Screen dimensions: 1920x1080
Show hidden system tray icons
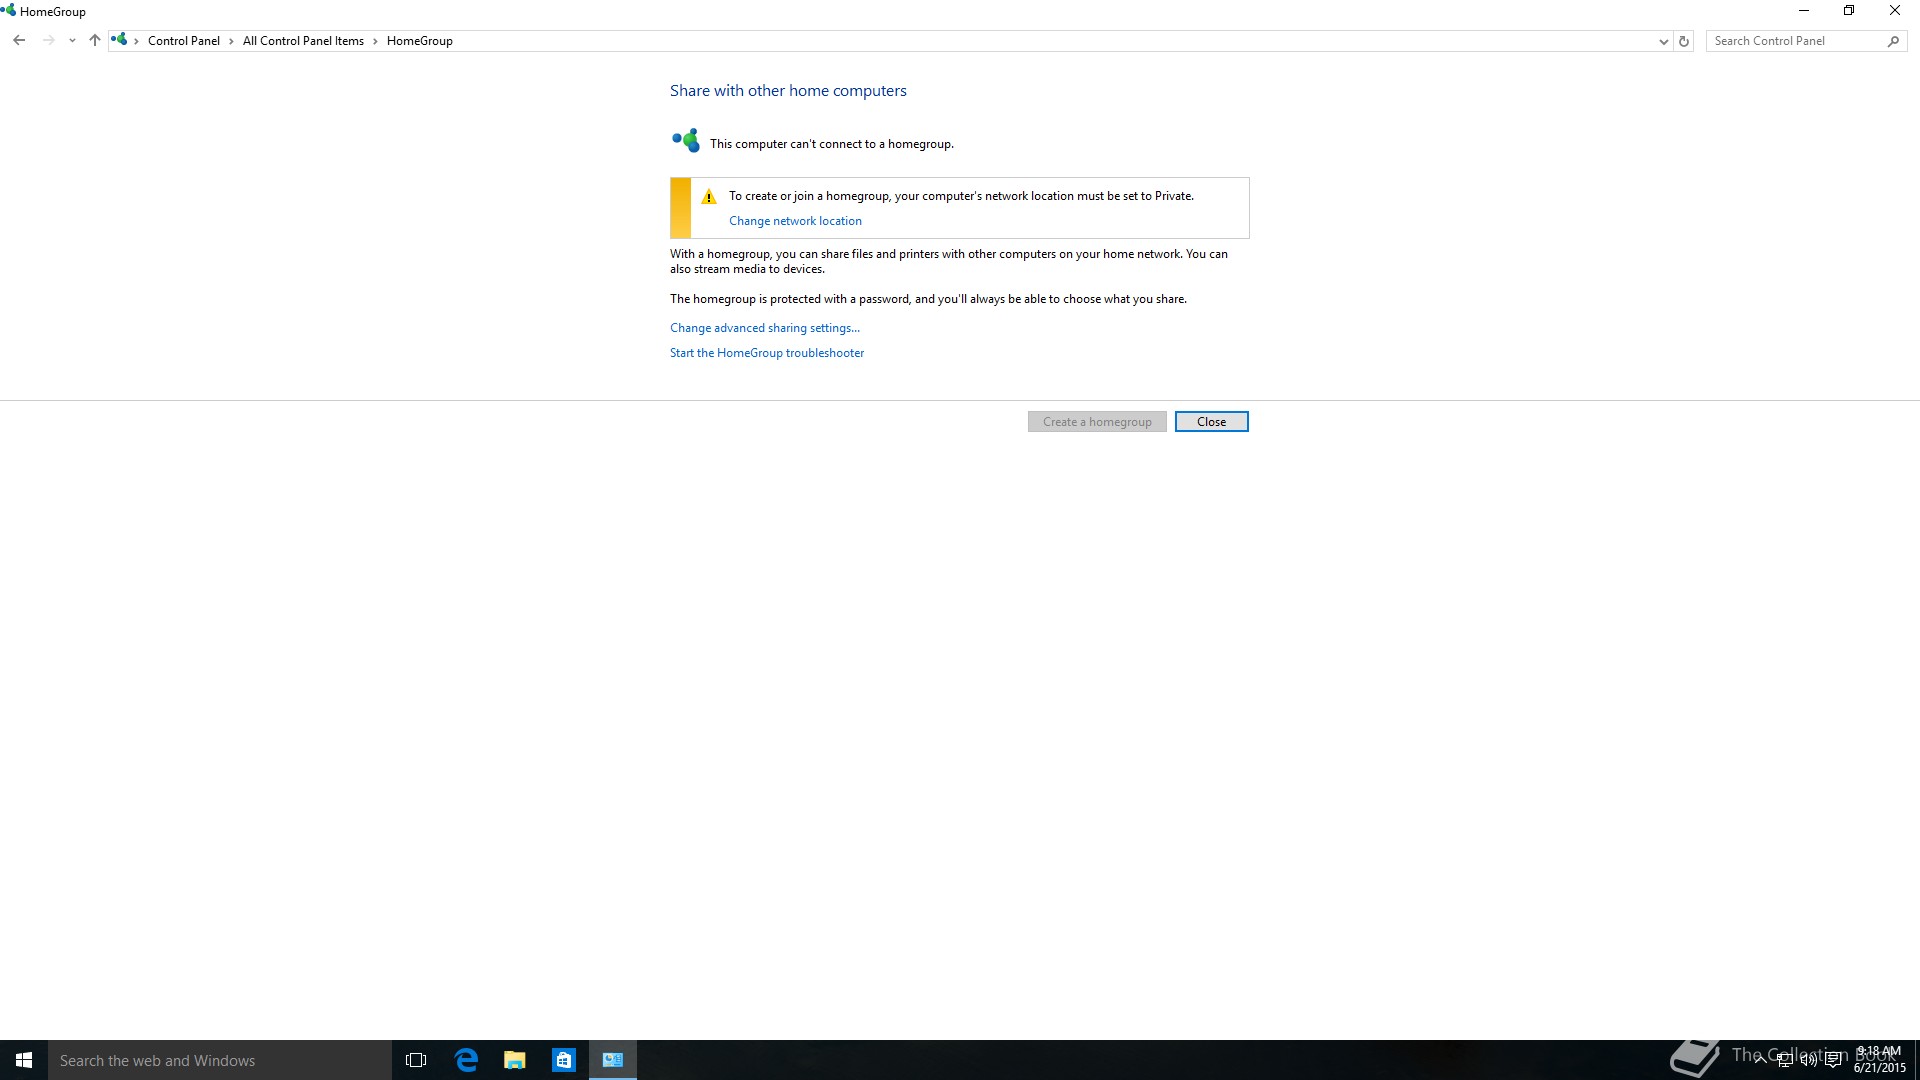(1760, 1060)
